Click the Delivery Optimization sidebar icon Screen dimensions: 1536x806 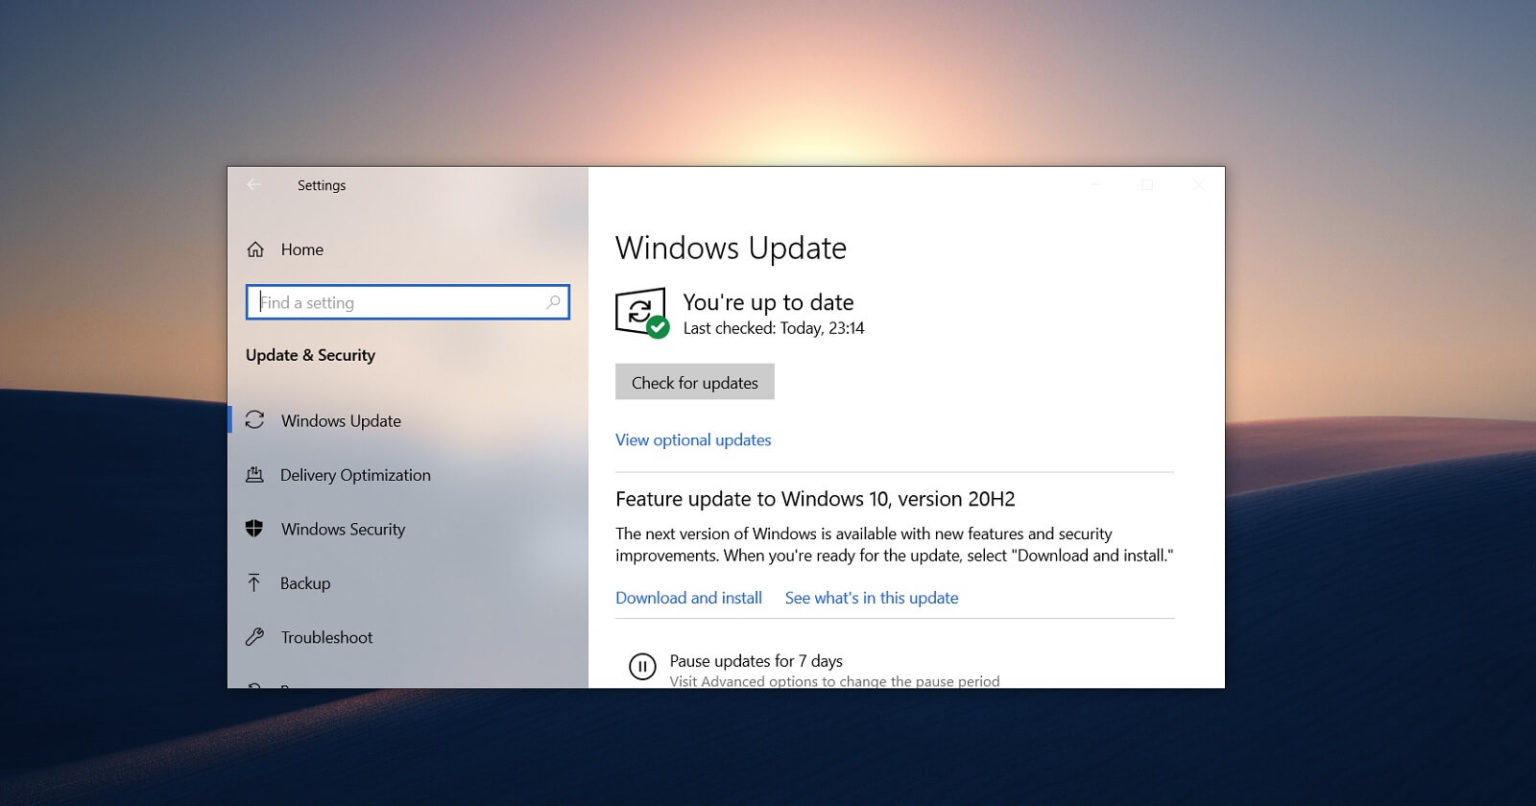point(255,475)
